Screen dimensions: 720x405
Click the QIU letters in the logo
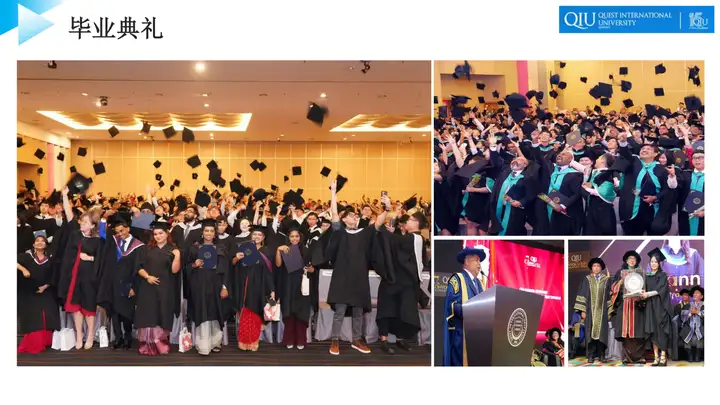click(x=579, y=20)
